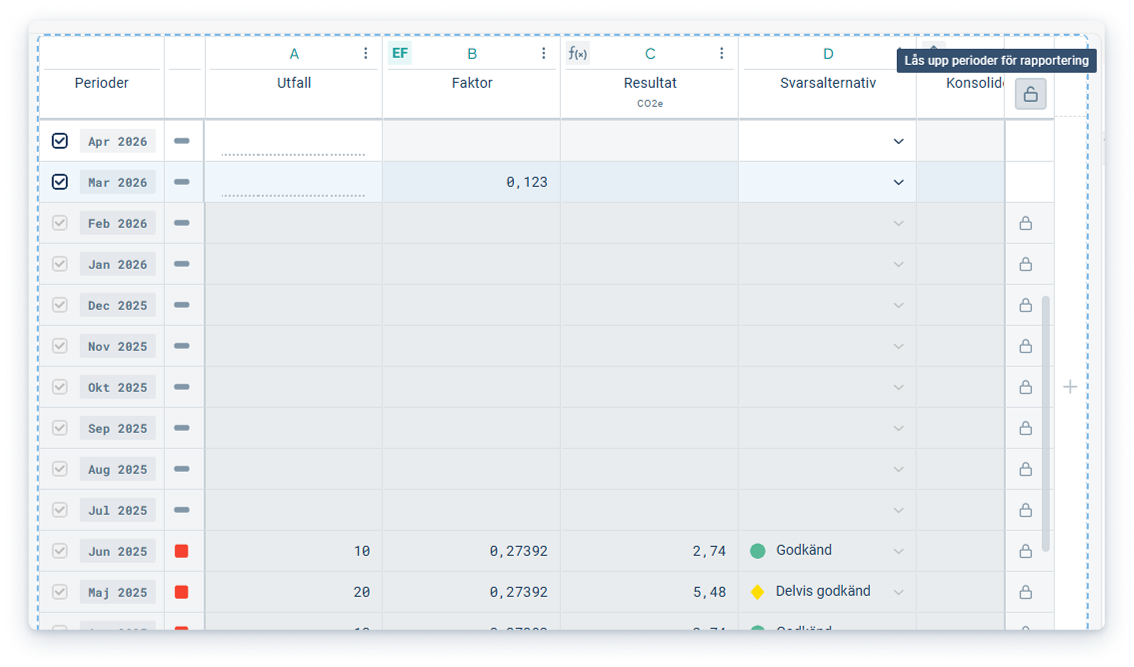This screenshot has height=667, width=1134.
Task: Click the EF emission factor icon
Action: pos(399,54)
